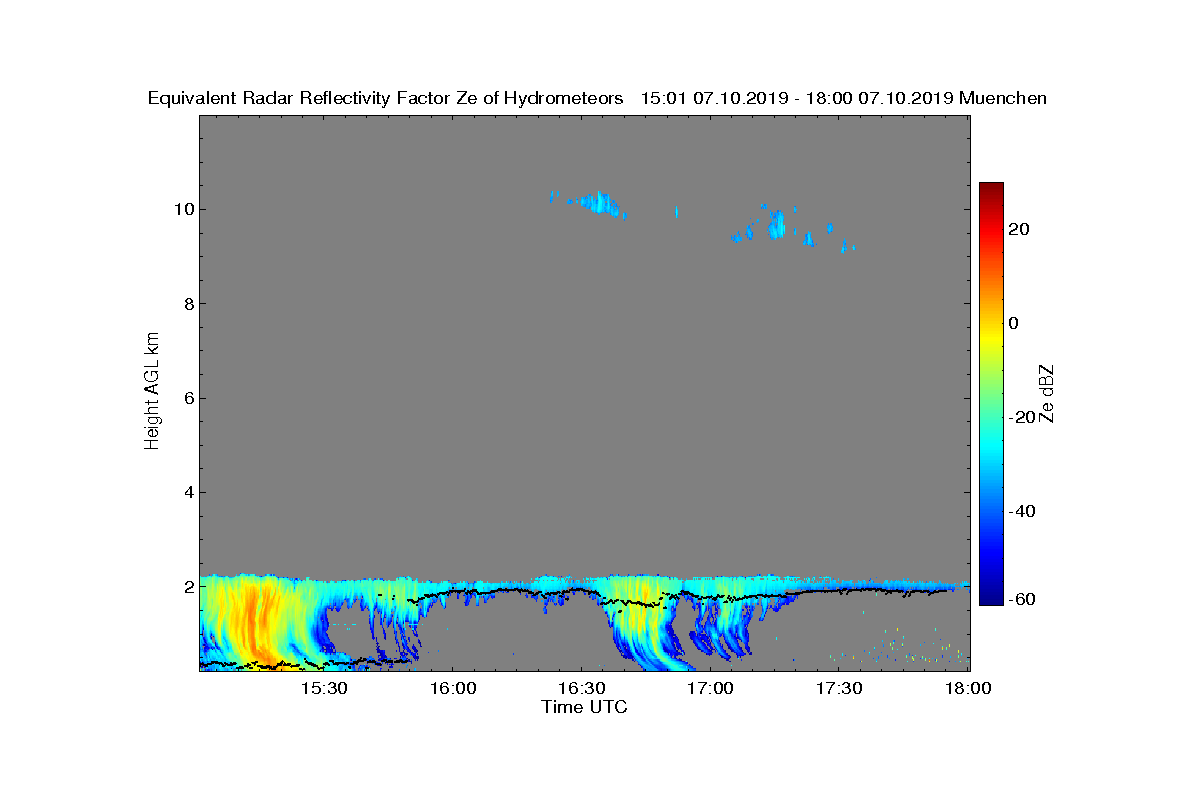1200x800 pixels.
Task: Click the time tick label '18:00'
Action: click(x=968, y=688)
